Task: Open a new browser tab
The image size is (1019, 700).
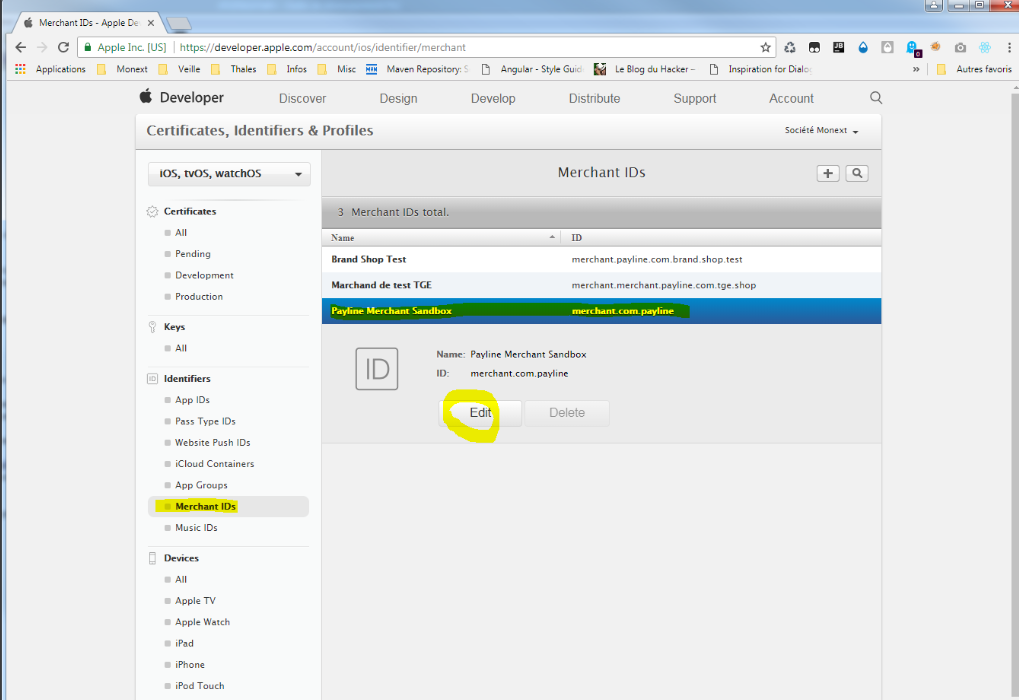Action: [179, 24]
